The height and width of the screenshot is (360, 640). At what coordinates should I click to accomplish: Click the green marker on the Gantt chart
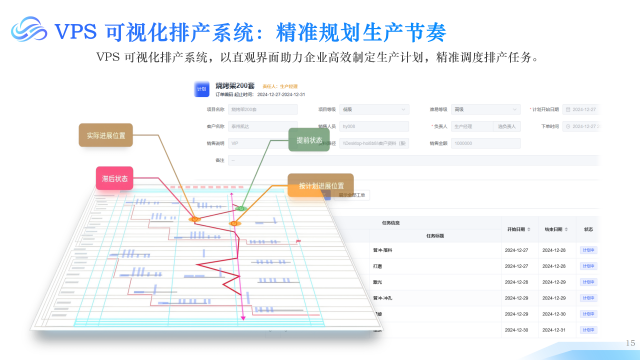coord(241,209)
